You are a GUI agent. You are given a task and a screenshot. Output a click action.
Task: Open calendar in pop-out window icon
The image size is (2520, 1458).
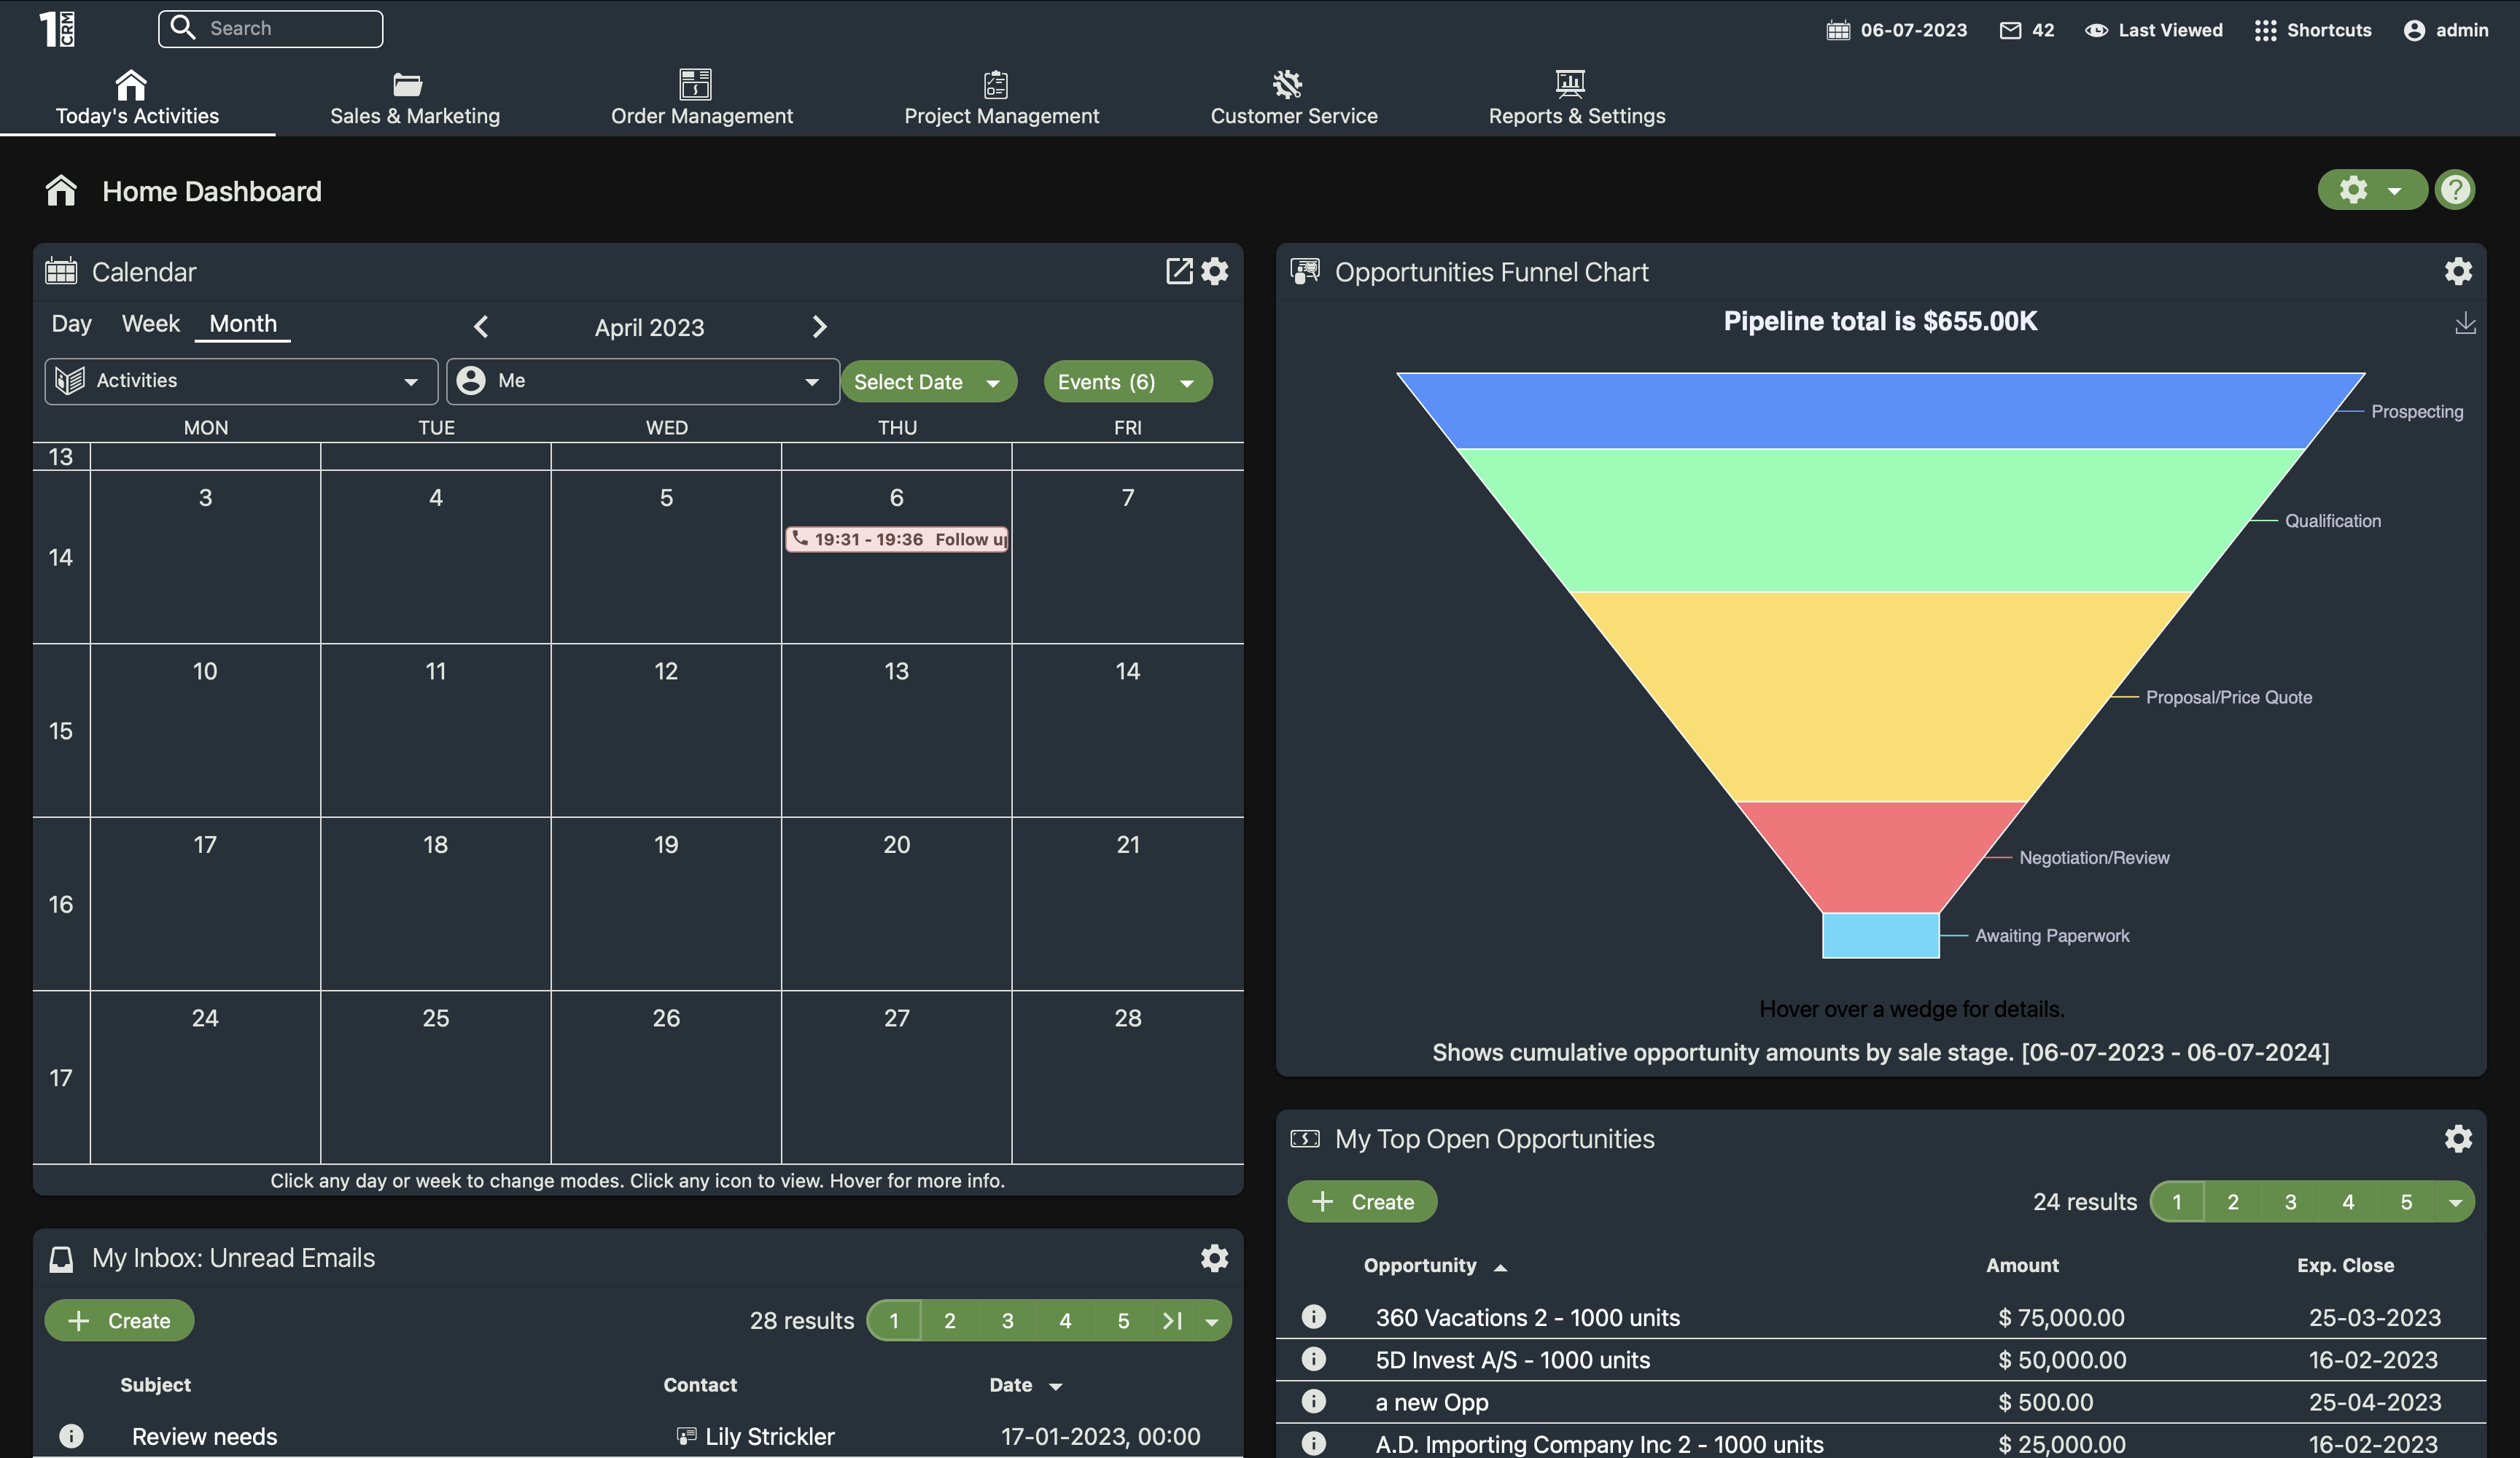(x=1179, y=271)
